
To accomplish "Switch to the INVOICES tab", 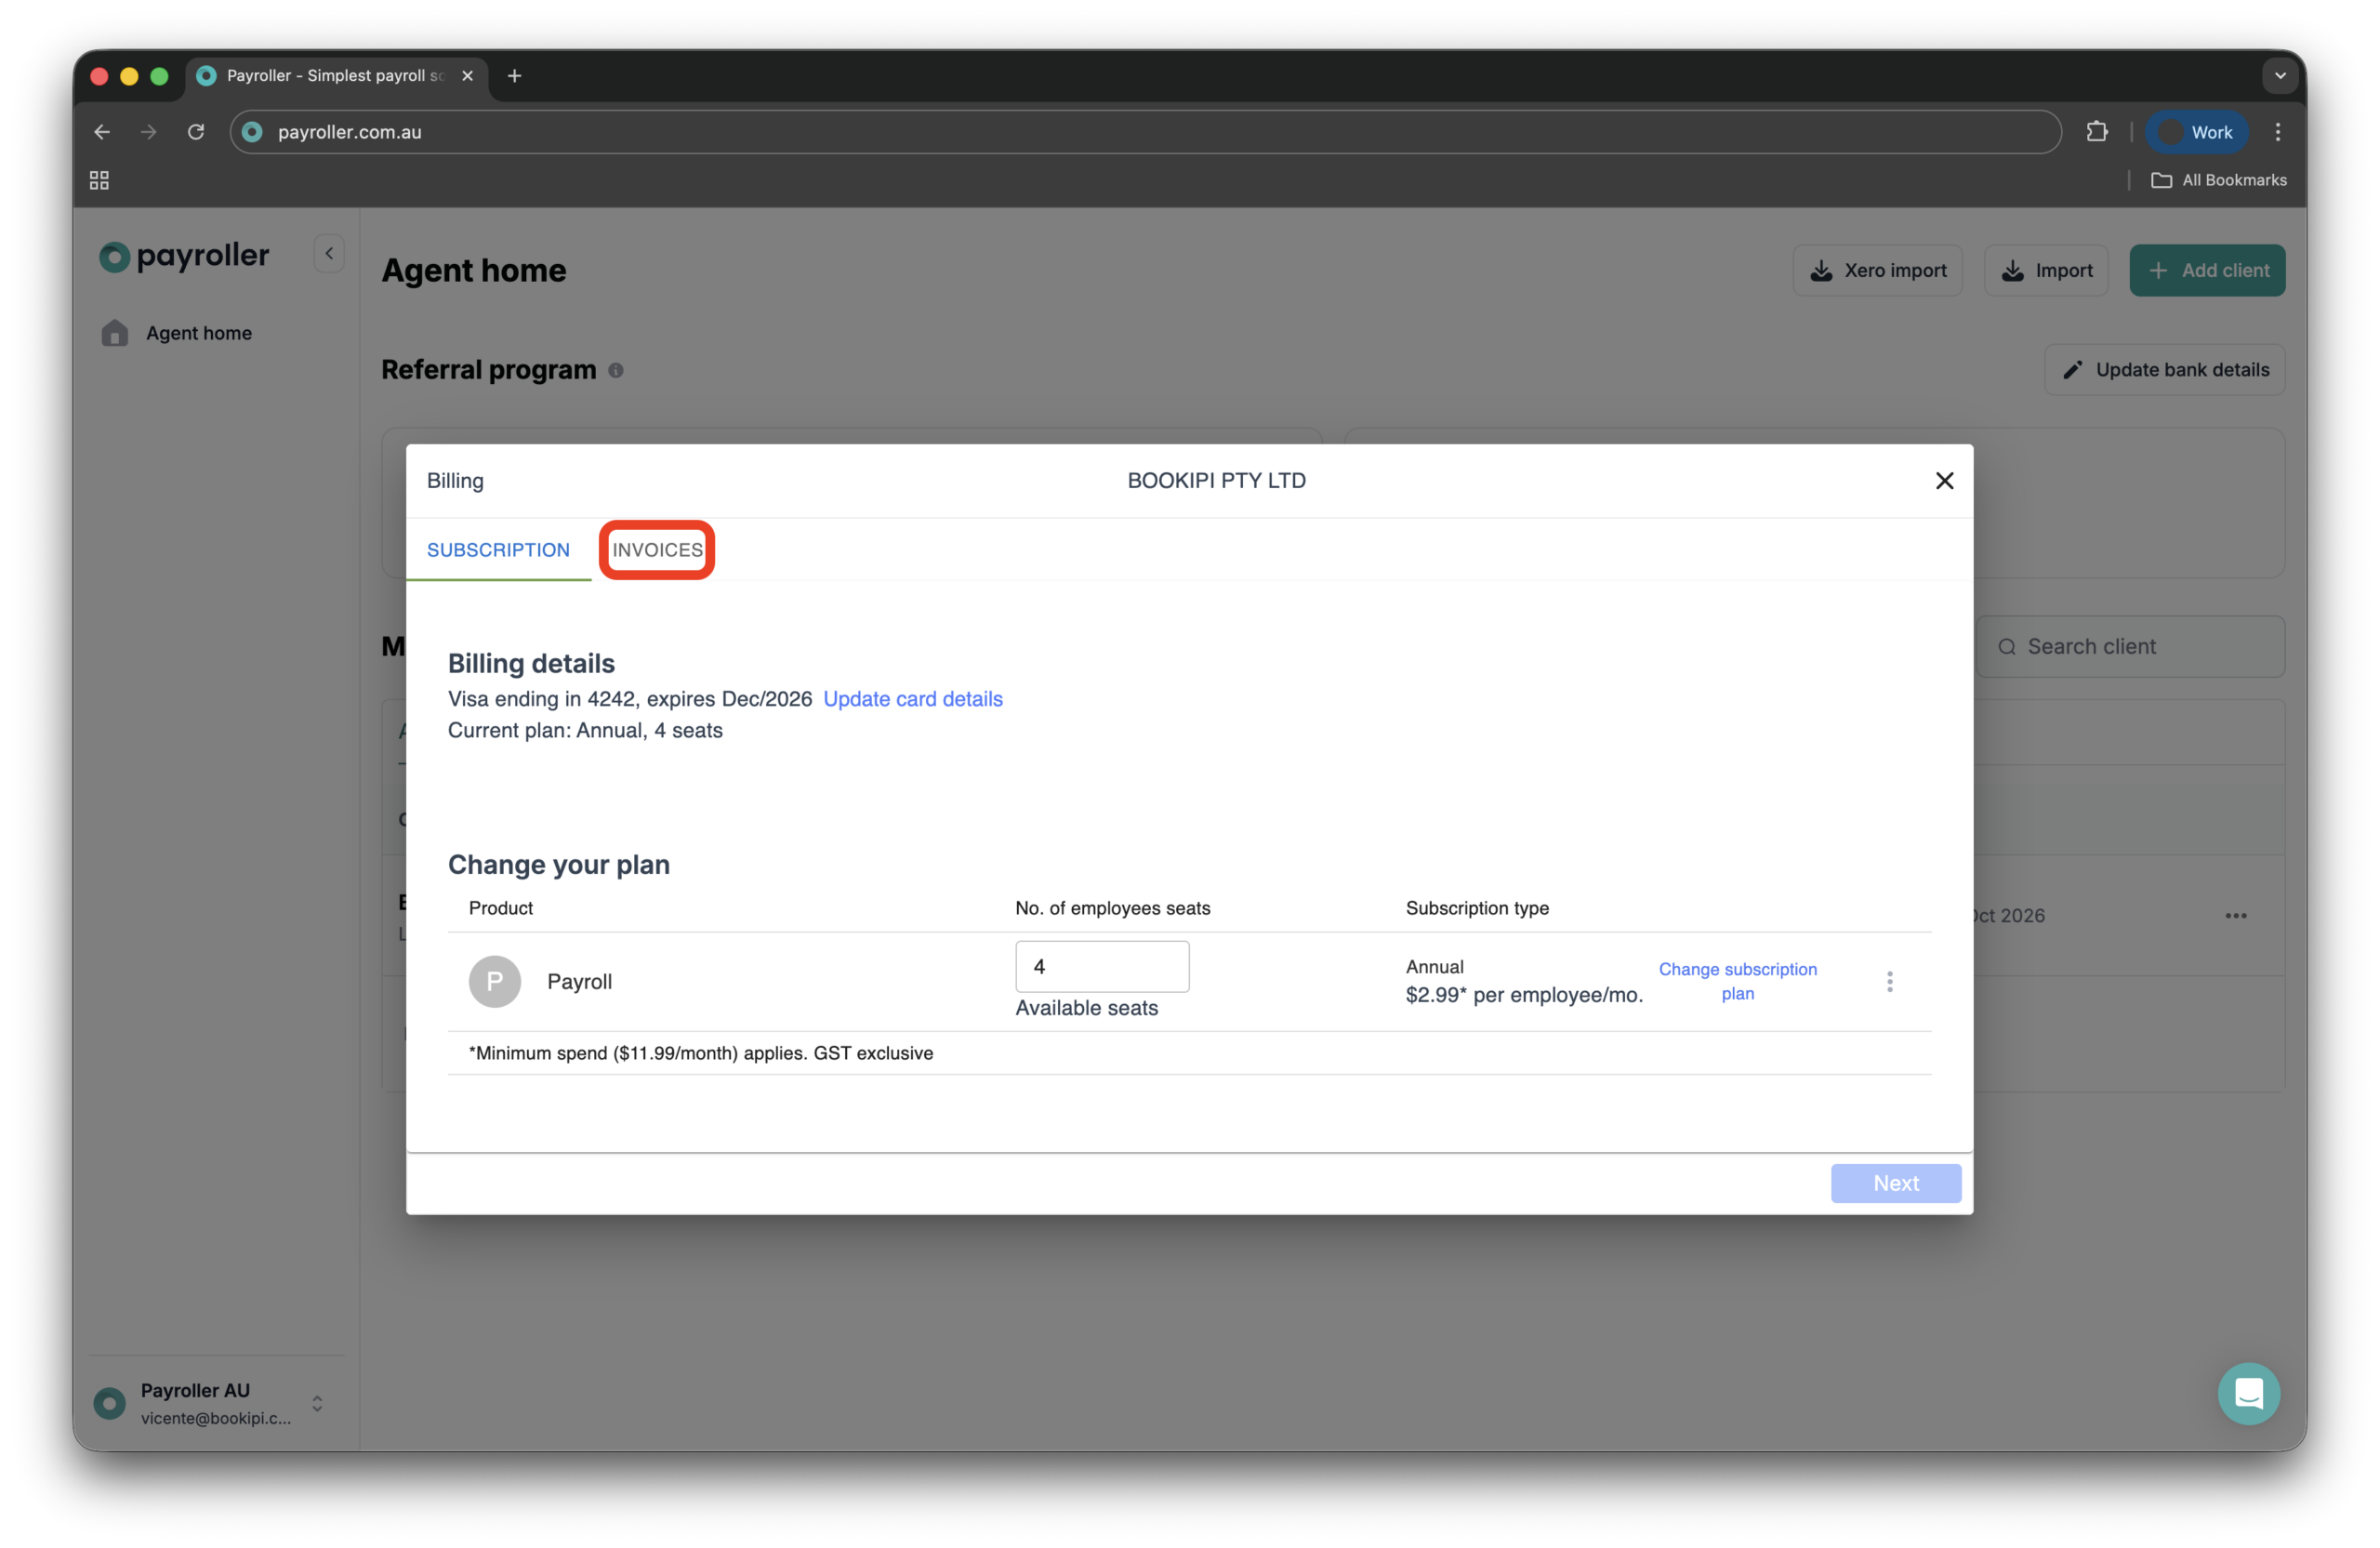I will (x=657, y=549).
